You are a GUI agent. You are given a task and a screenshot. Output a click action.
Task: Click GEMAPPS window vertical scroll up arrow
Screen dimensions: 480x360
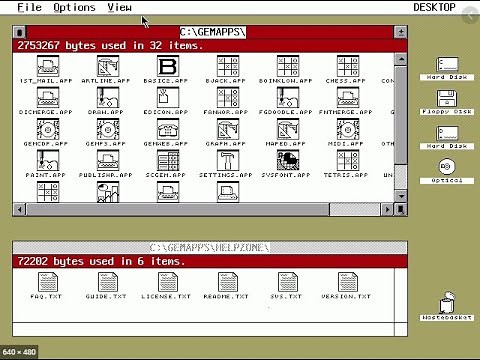[401, 59]
